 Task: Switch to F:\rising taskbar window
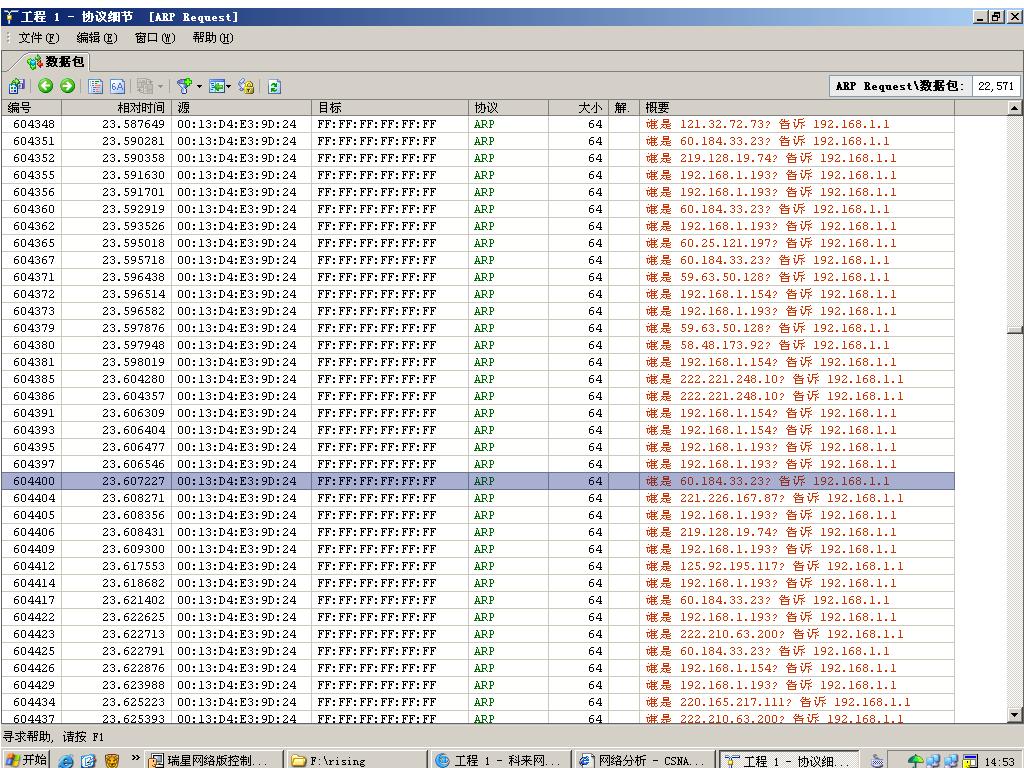coord(356,760)
